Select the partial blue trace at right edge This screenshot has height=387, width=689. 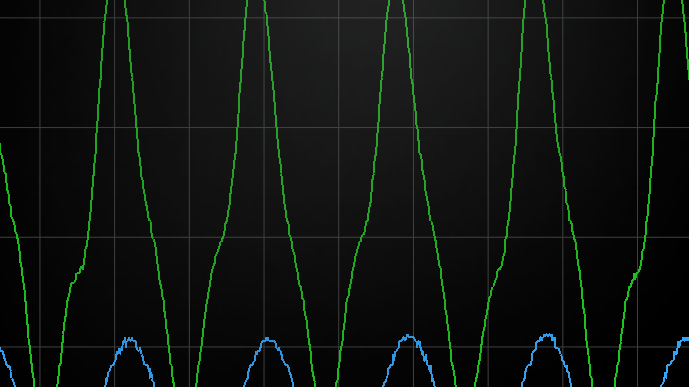pyautogui.click(x=675, y=362)
